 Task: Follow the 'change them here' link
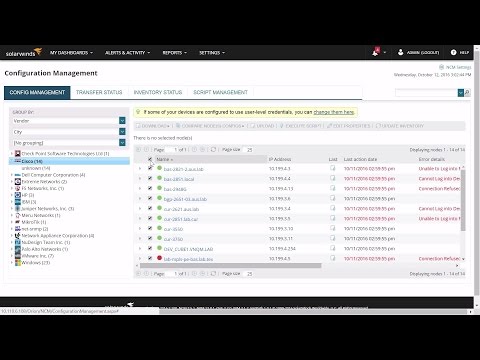coord(334,112)
